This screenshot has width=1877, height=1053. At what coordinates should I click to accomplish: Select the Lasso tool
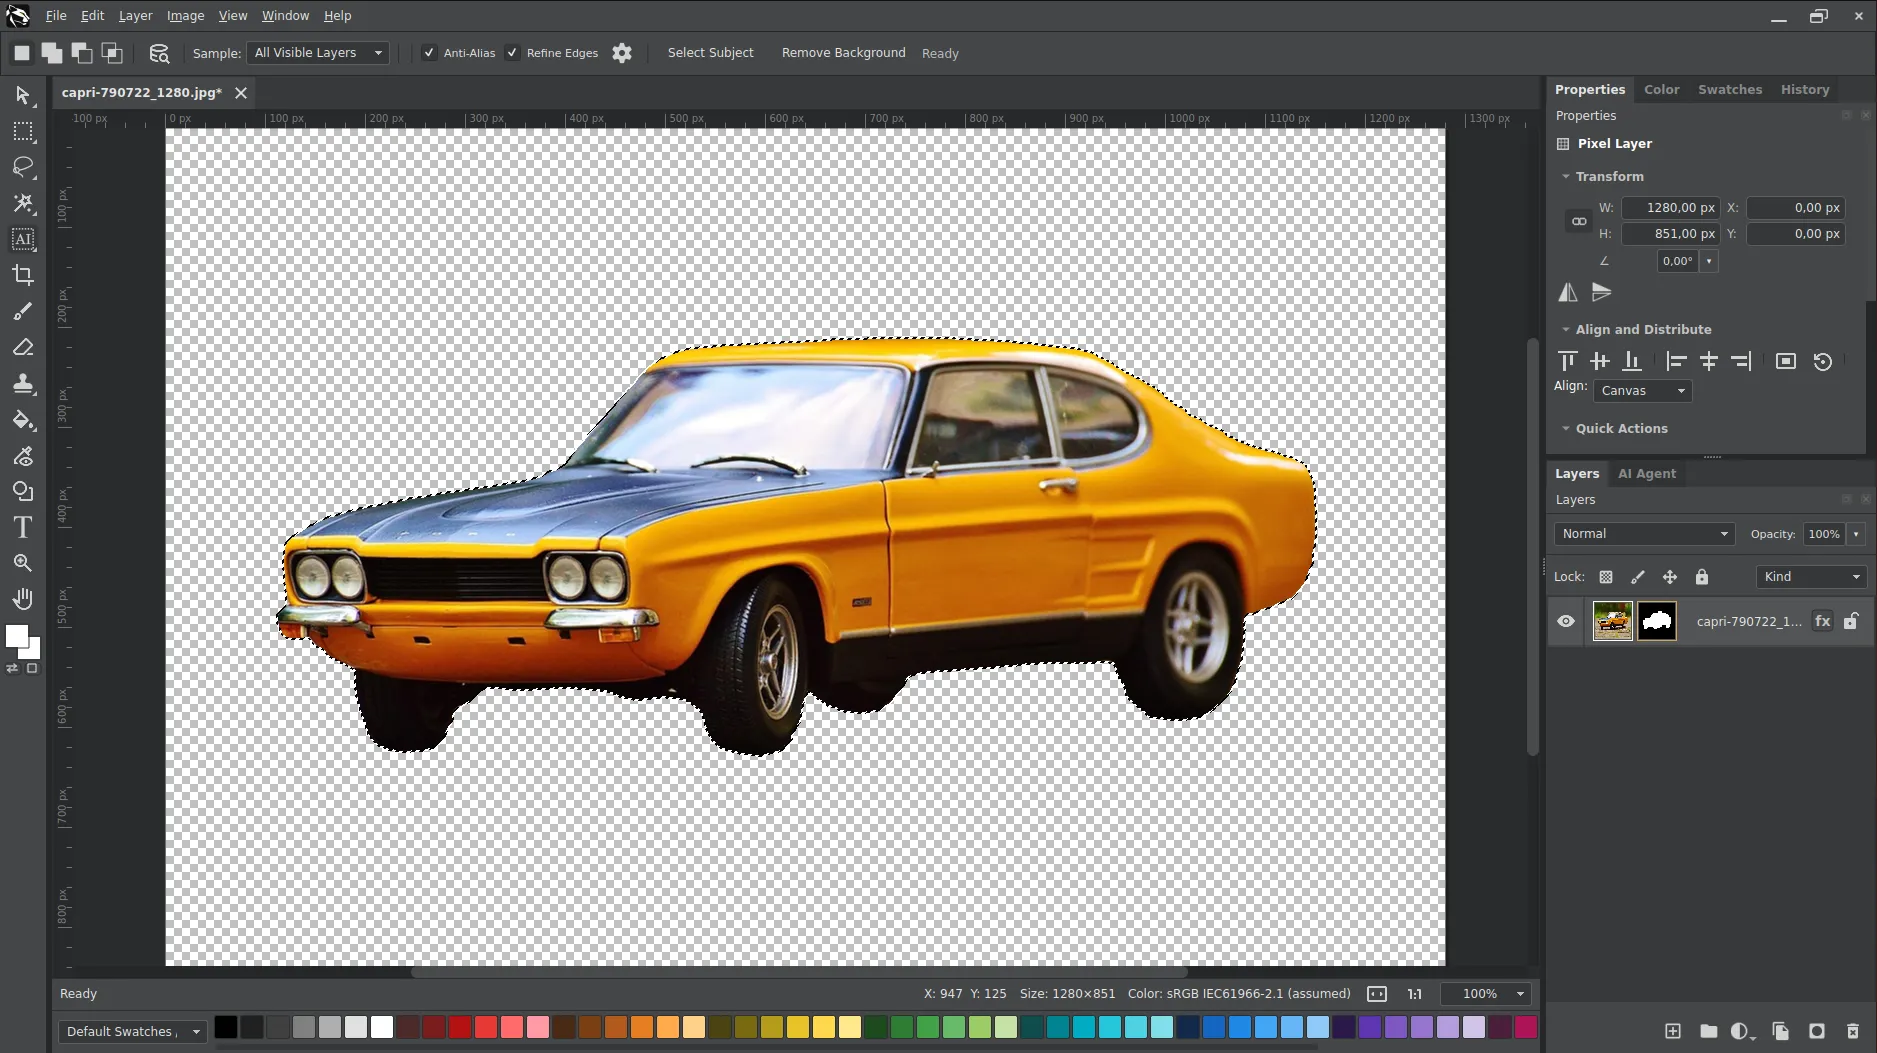click(x=23, y=167)
